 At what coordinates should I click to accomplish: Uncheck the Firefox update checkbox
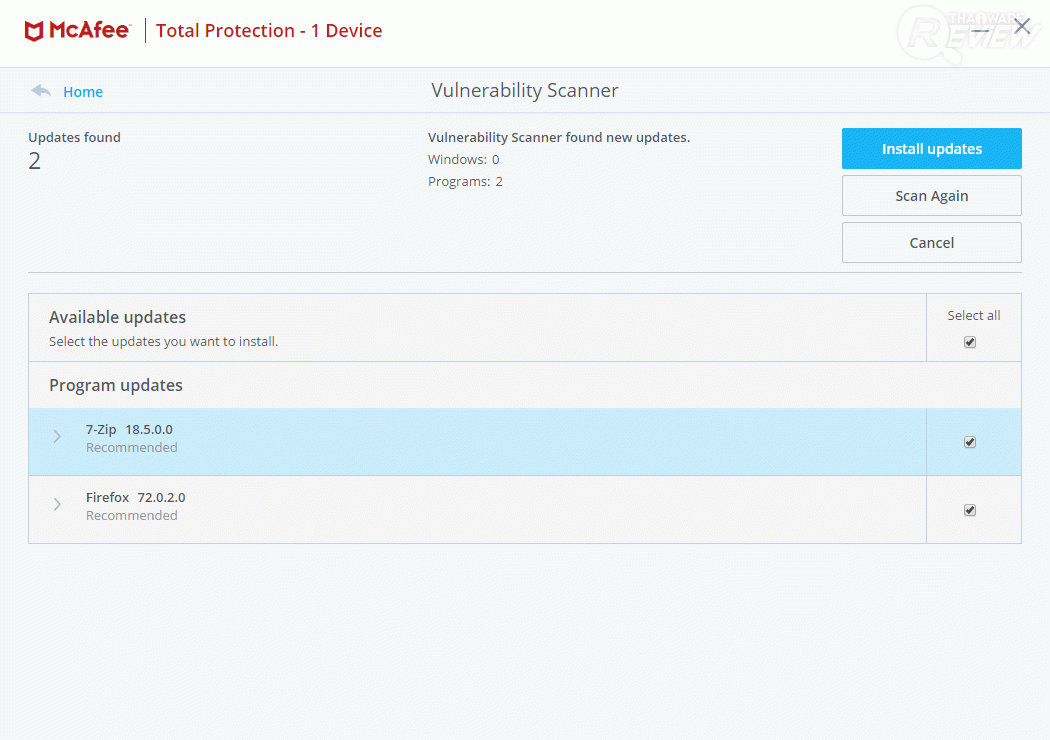pos(969,510)
